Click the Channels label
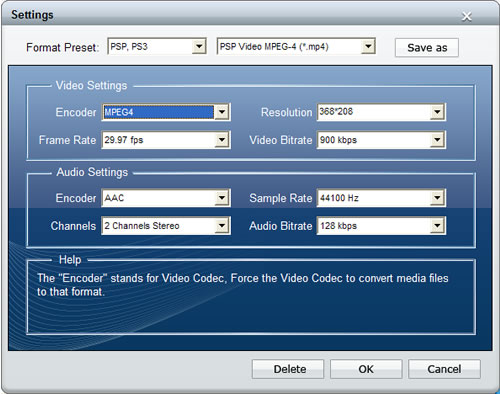 click(x=73, y=226)
